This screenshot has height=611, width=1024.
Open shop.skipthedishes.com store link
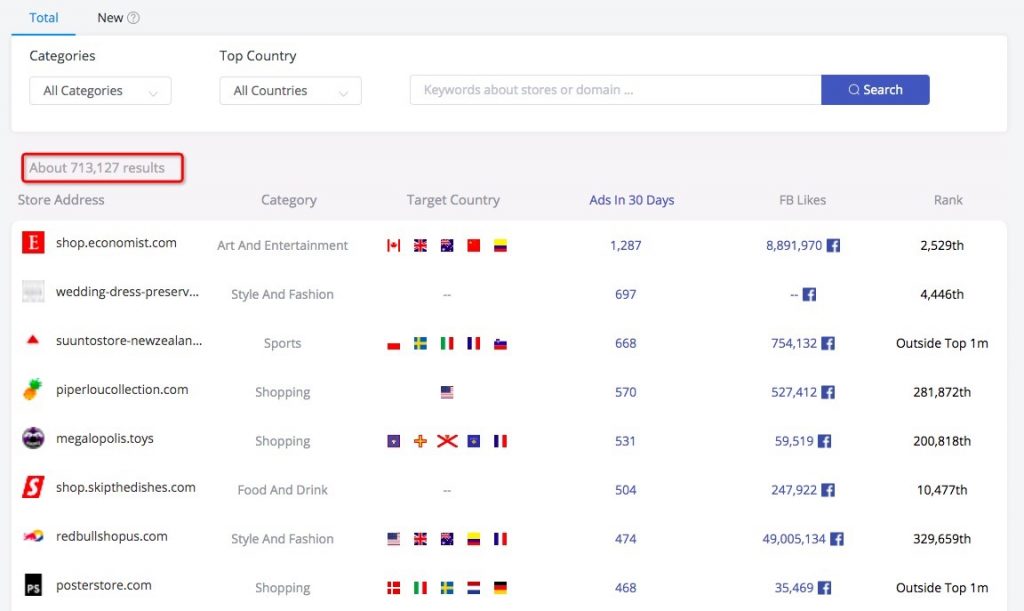tap(125, 488)
